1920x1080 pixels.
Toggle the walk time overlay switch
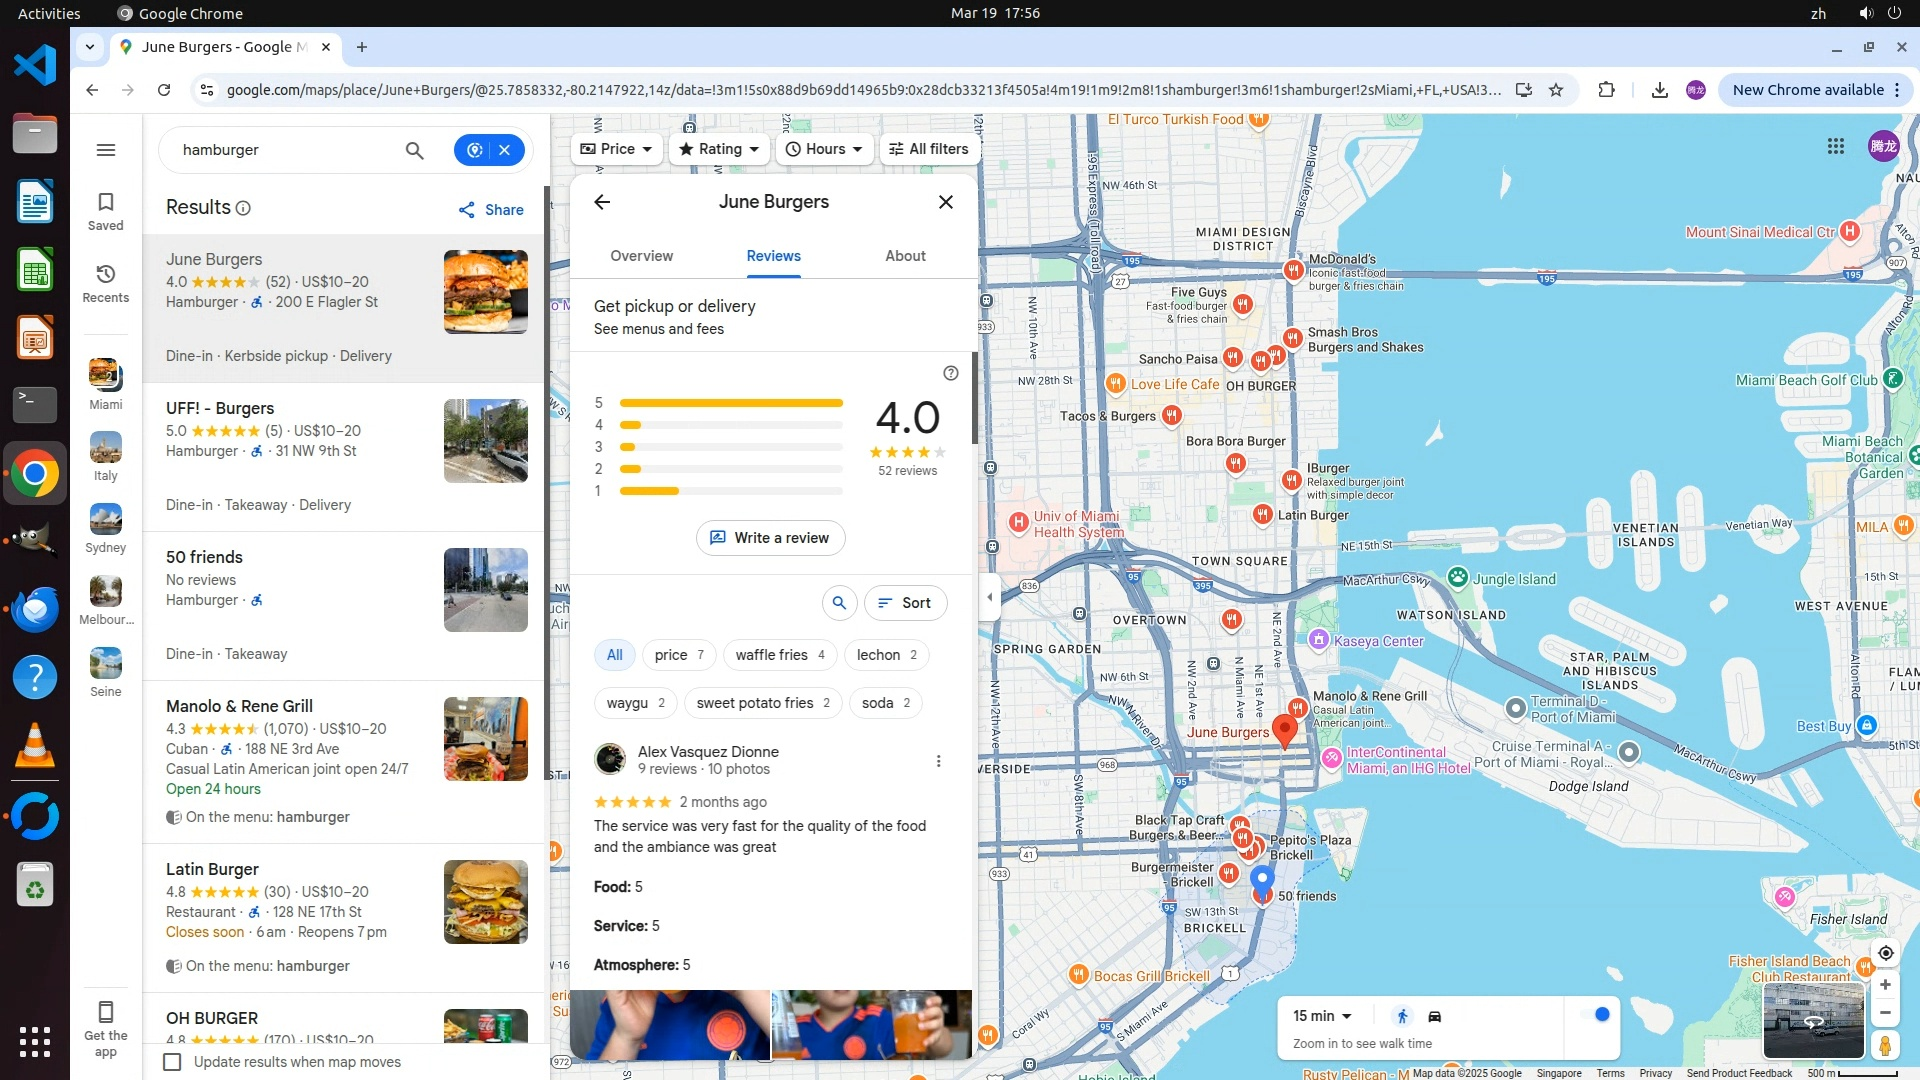[x=1595, y=1016]
